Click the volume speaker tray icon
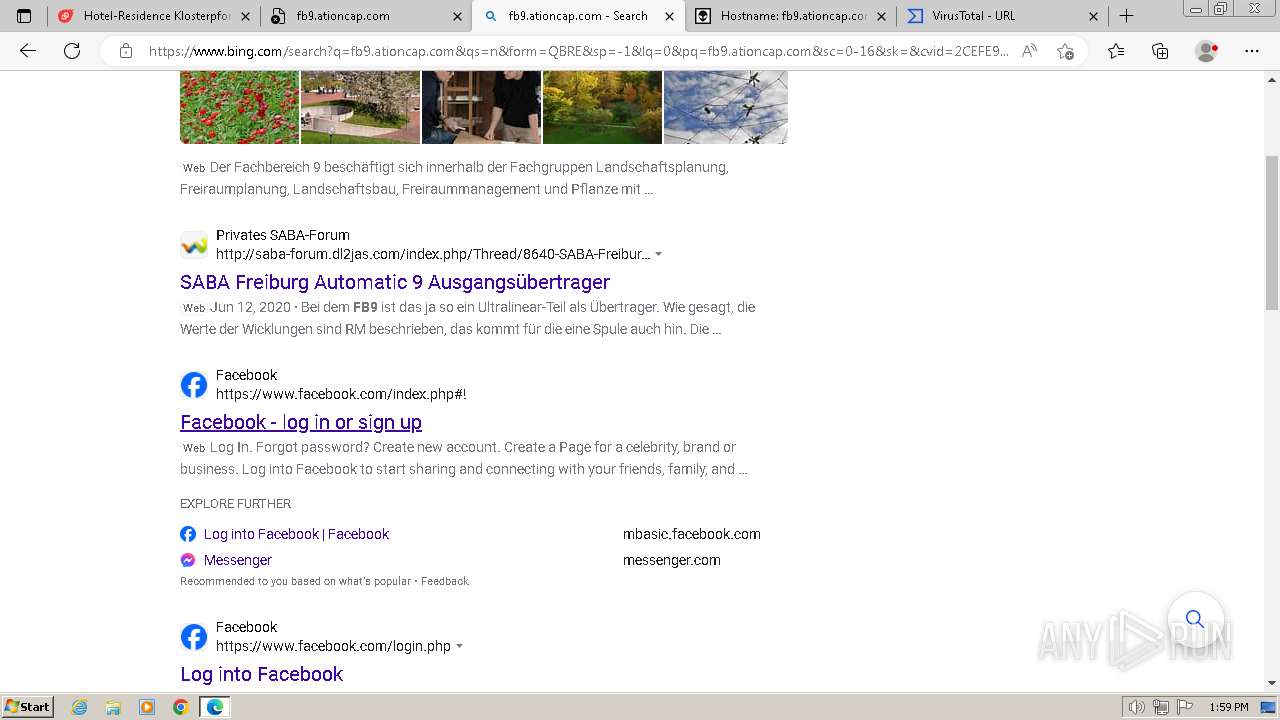 pyautogui.click(x=1137, y=707)
